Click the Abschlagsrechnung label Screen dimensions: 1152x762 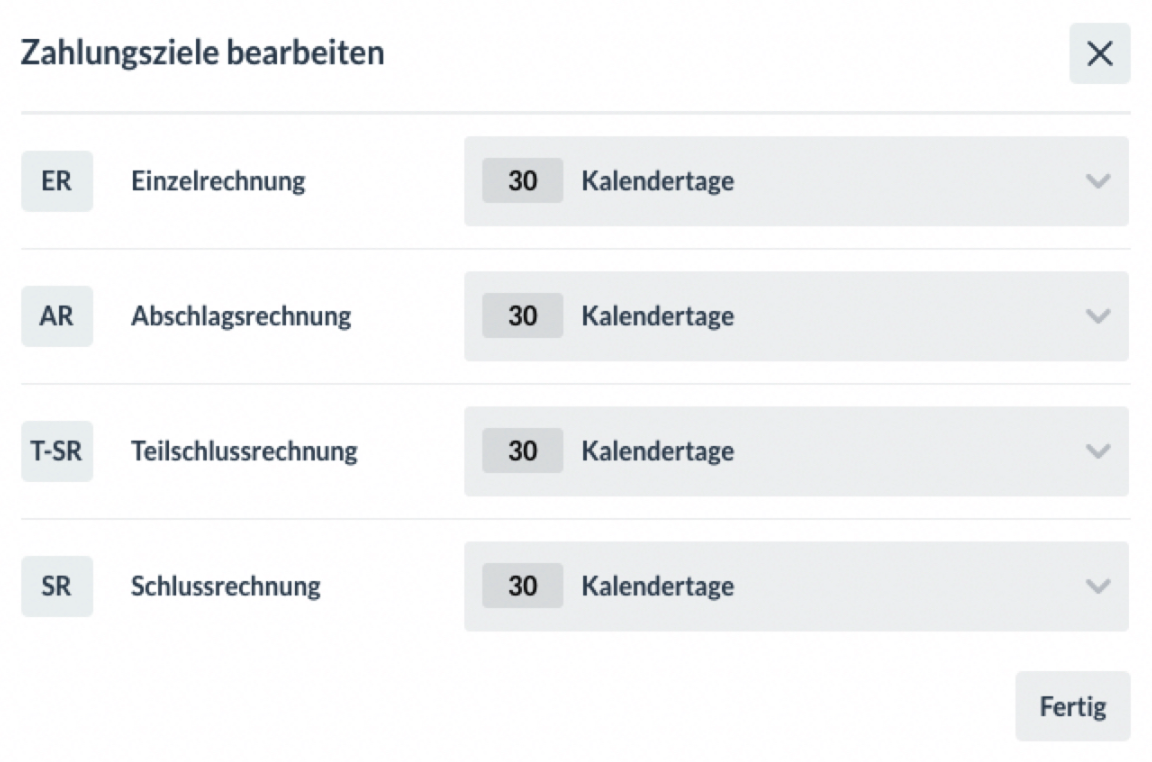point(241,316)
